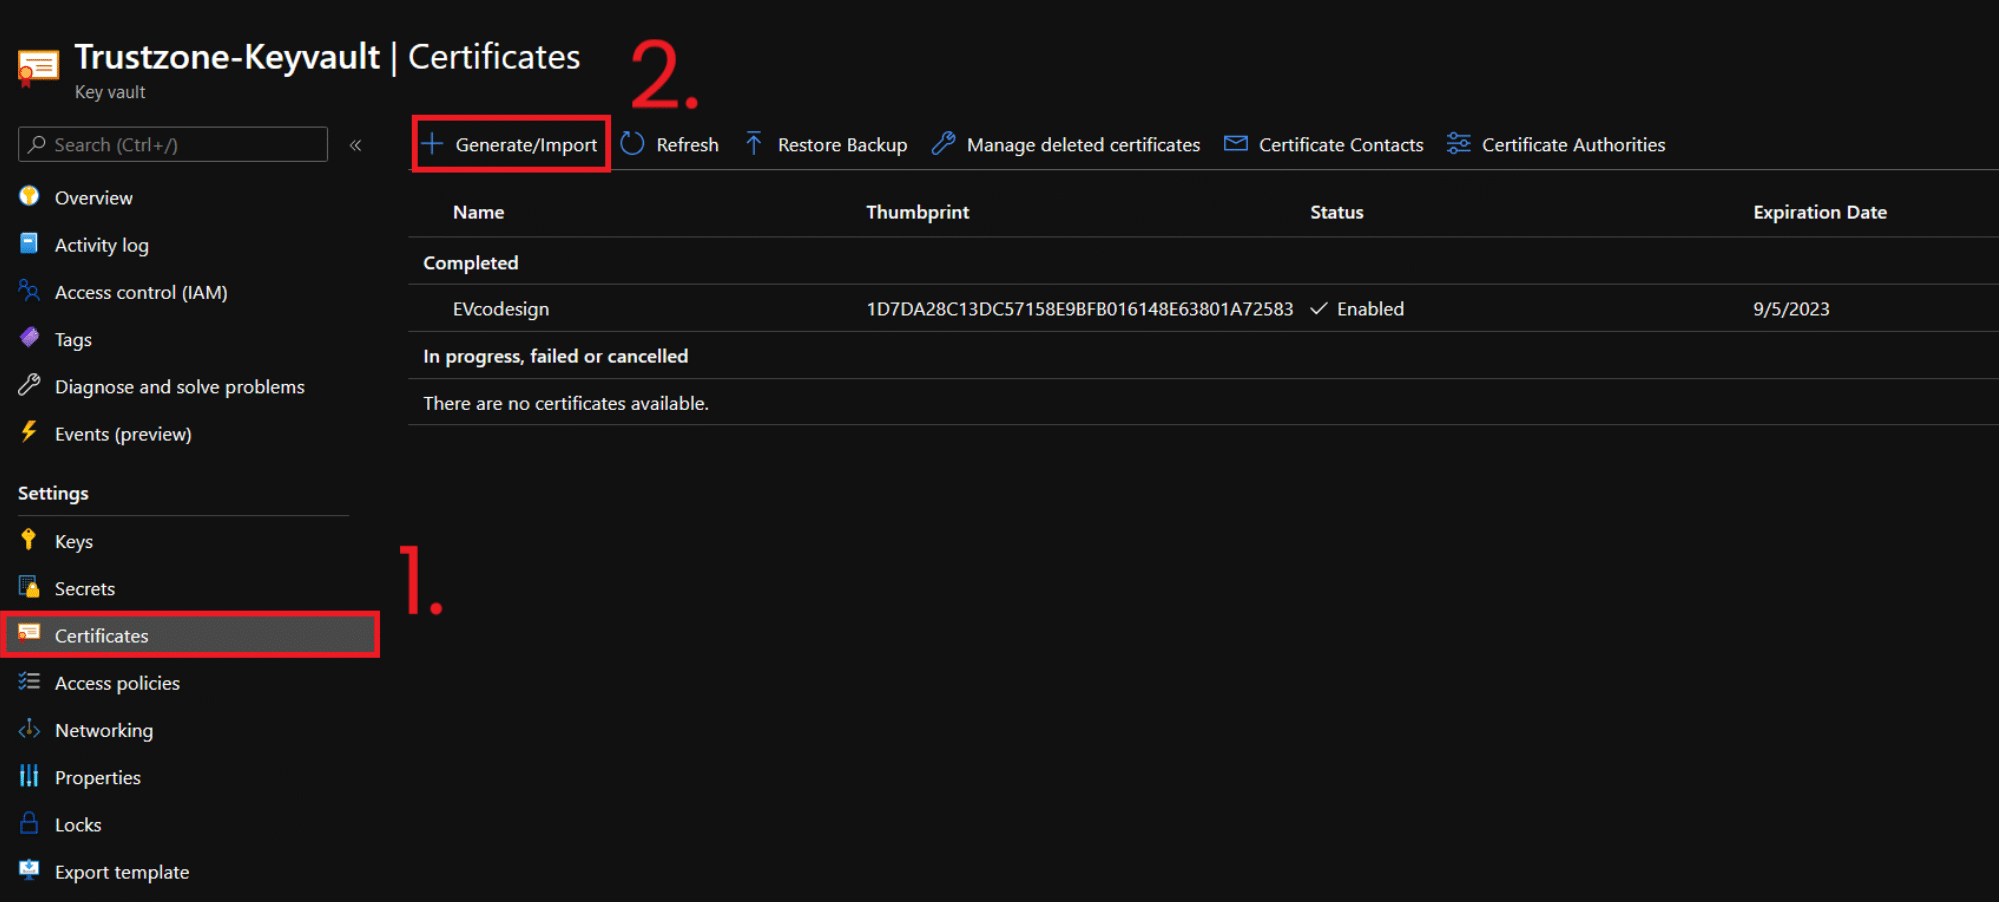Open Access control (IAM)
The height and width of the screenshot is (902, 1999).
(x=140, y=292)
